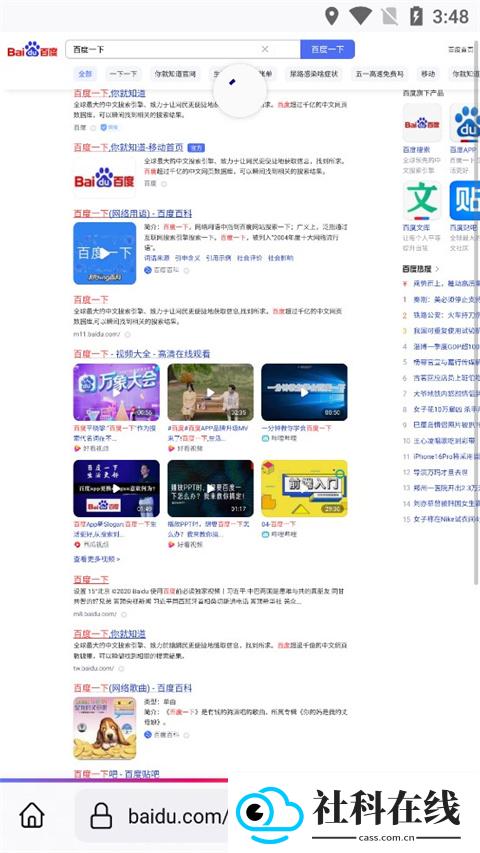Open the 社会影响 sub-link
This screenshot has width=480, height=853.
coord(280,258)
